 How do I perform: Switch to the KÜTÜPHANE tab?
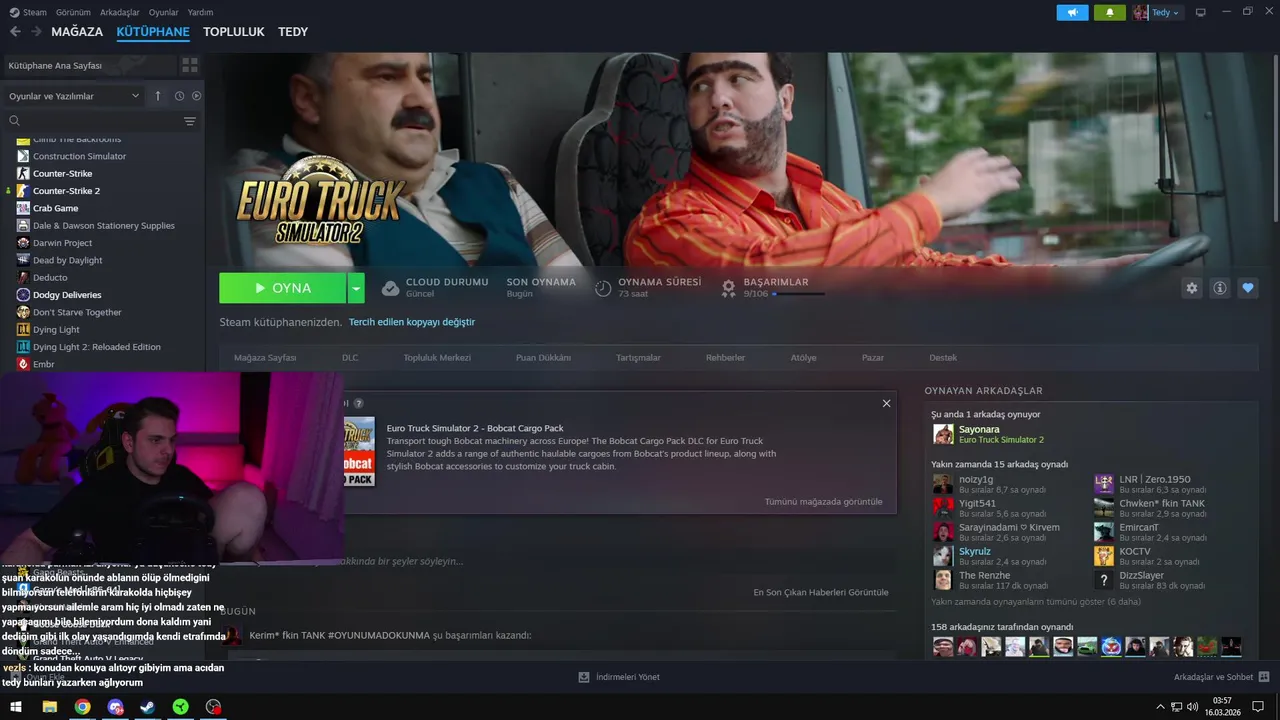[x=153, y=32]
